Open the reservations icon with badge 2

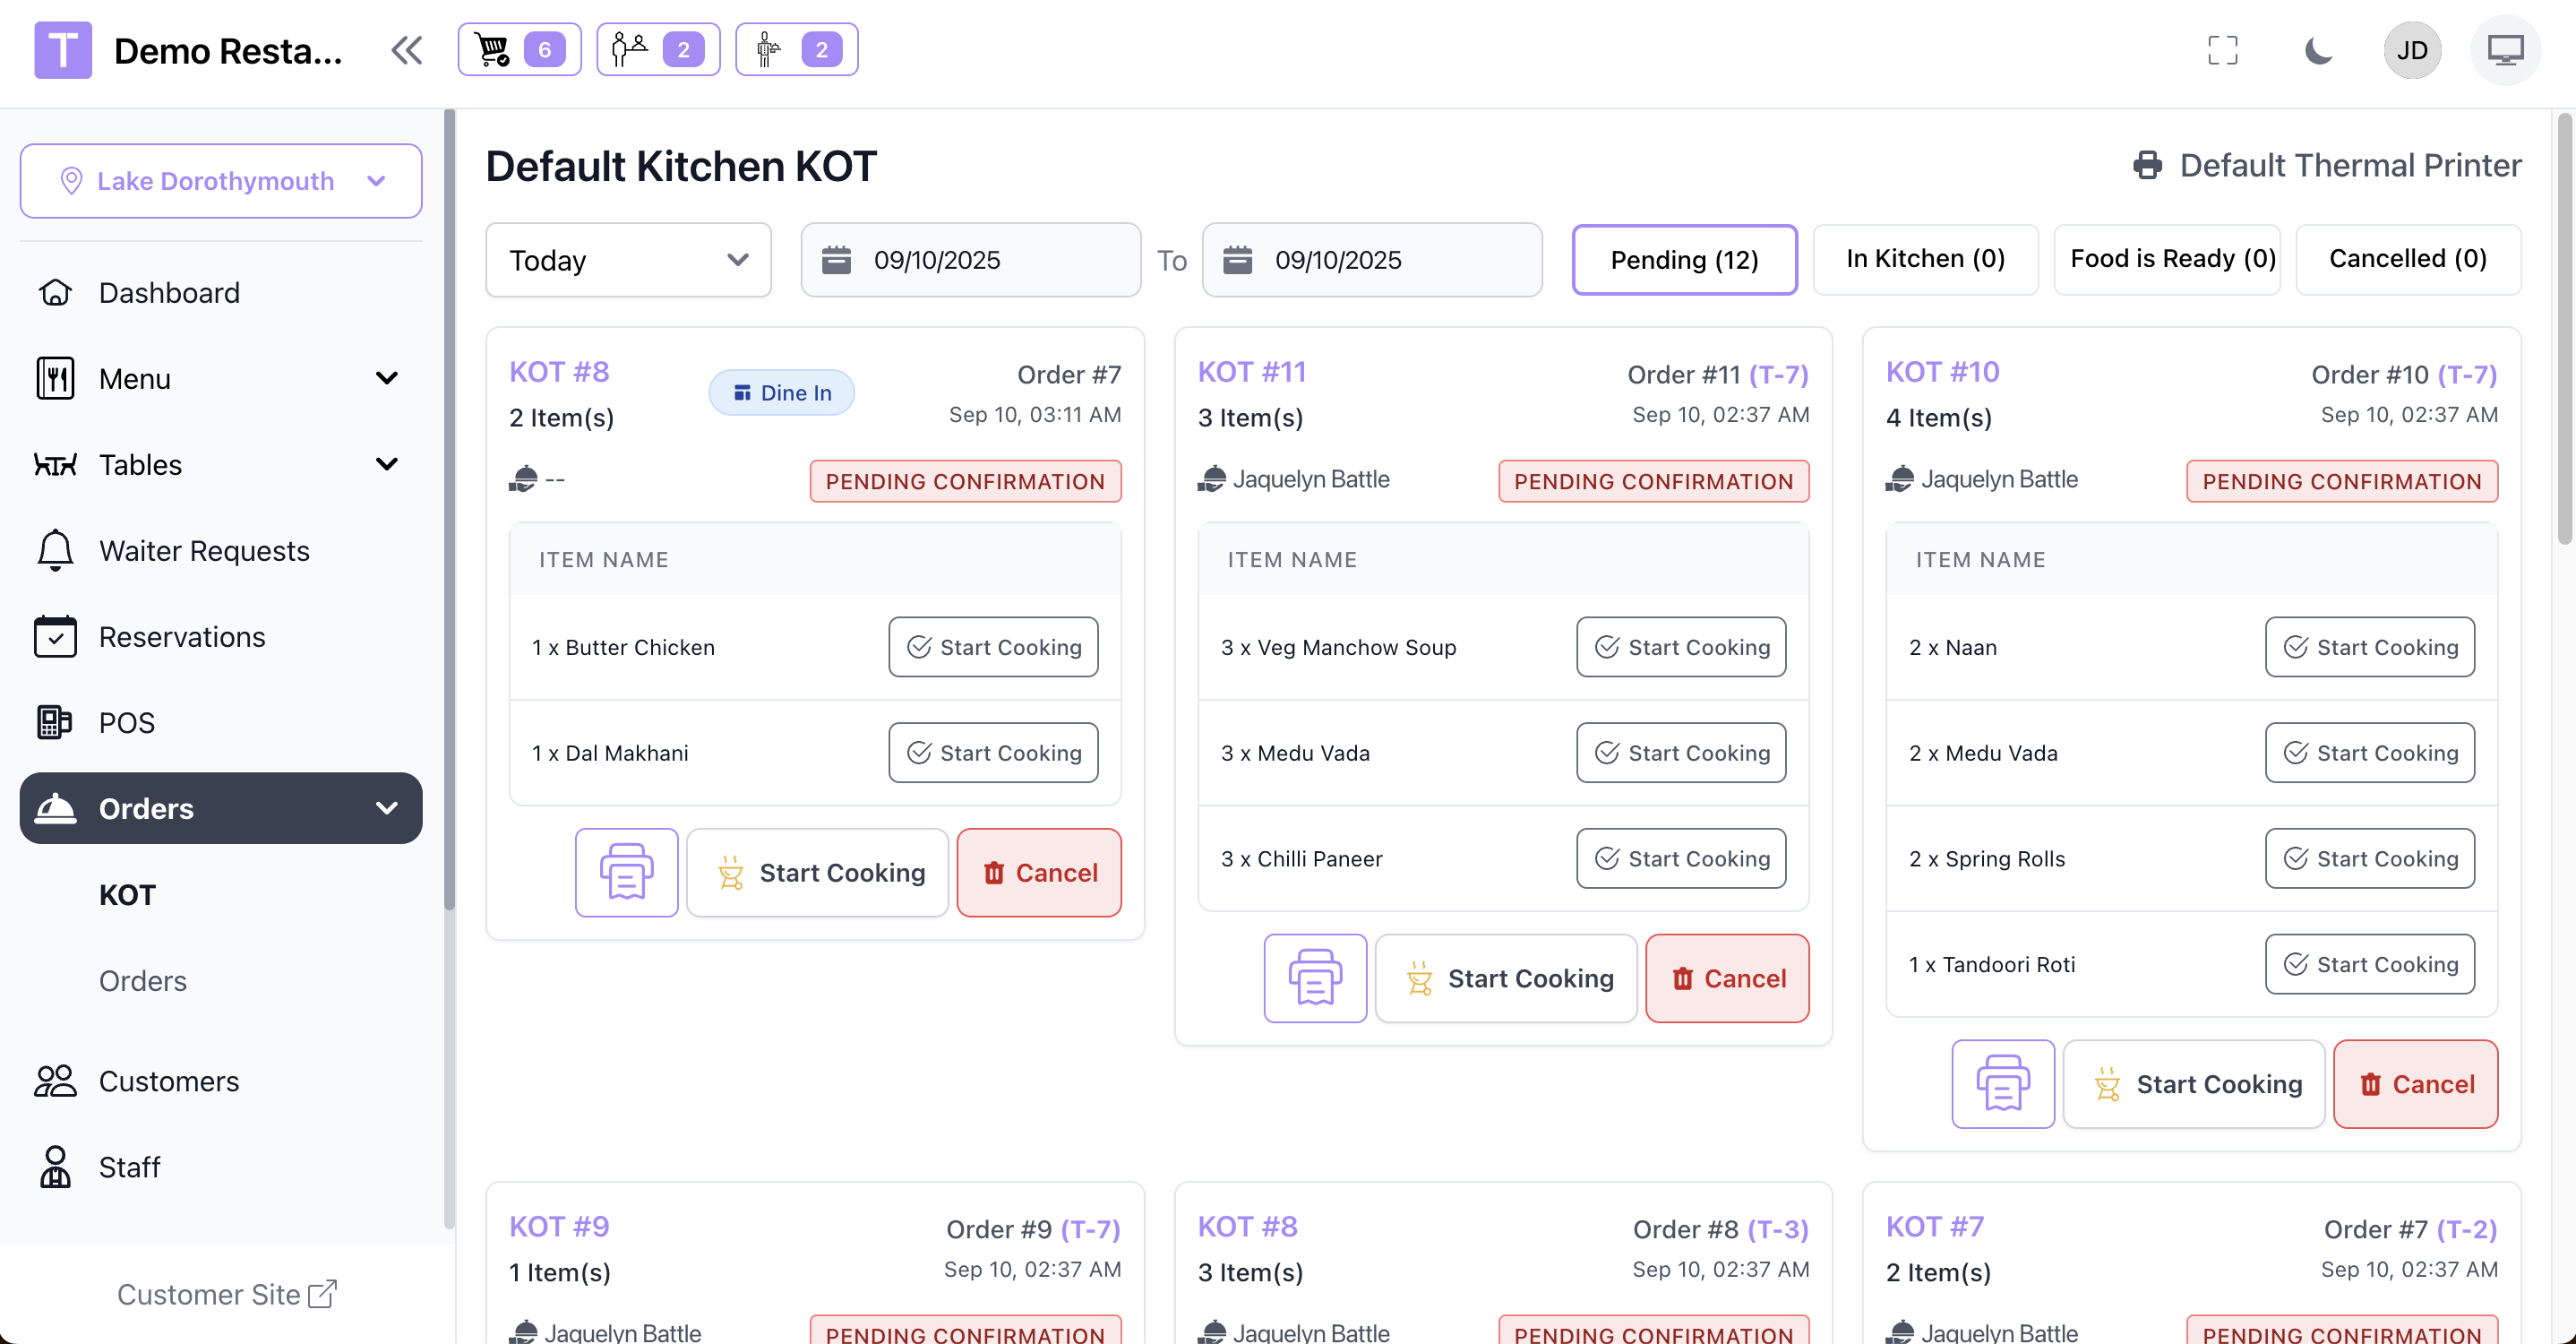click(x=657, y=49)
